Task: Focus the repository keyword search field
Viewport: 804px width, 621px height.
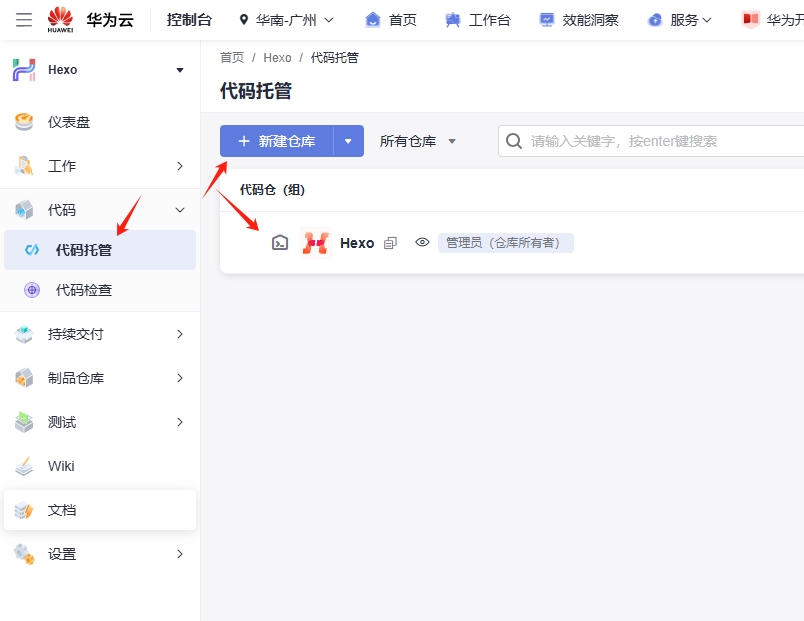Action: click(x=660, y=141)
